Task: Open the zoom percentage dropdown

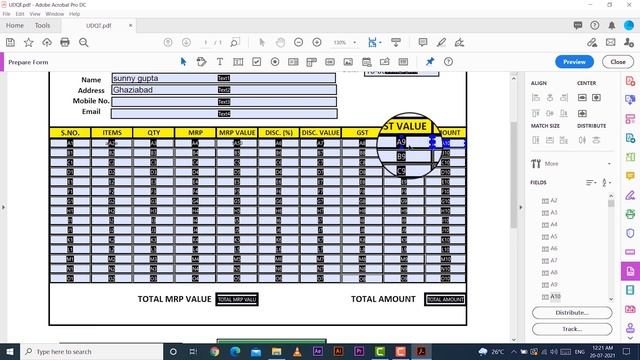Action: (354, 42)
